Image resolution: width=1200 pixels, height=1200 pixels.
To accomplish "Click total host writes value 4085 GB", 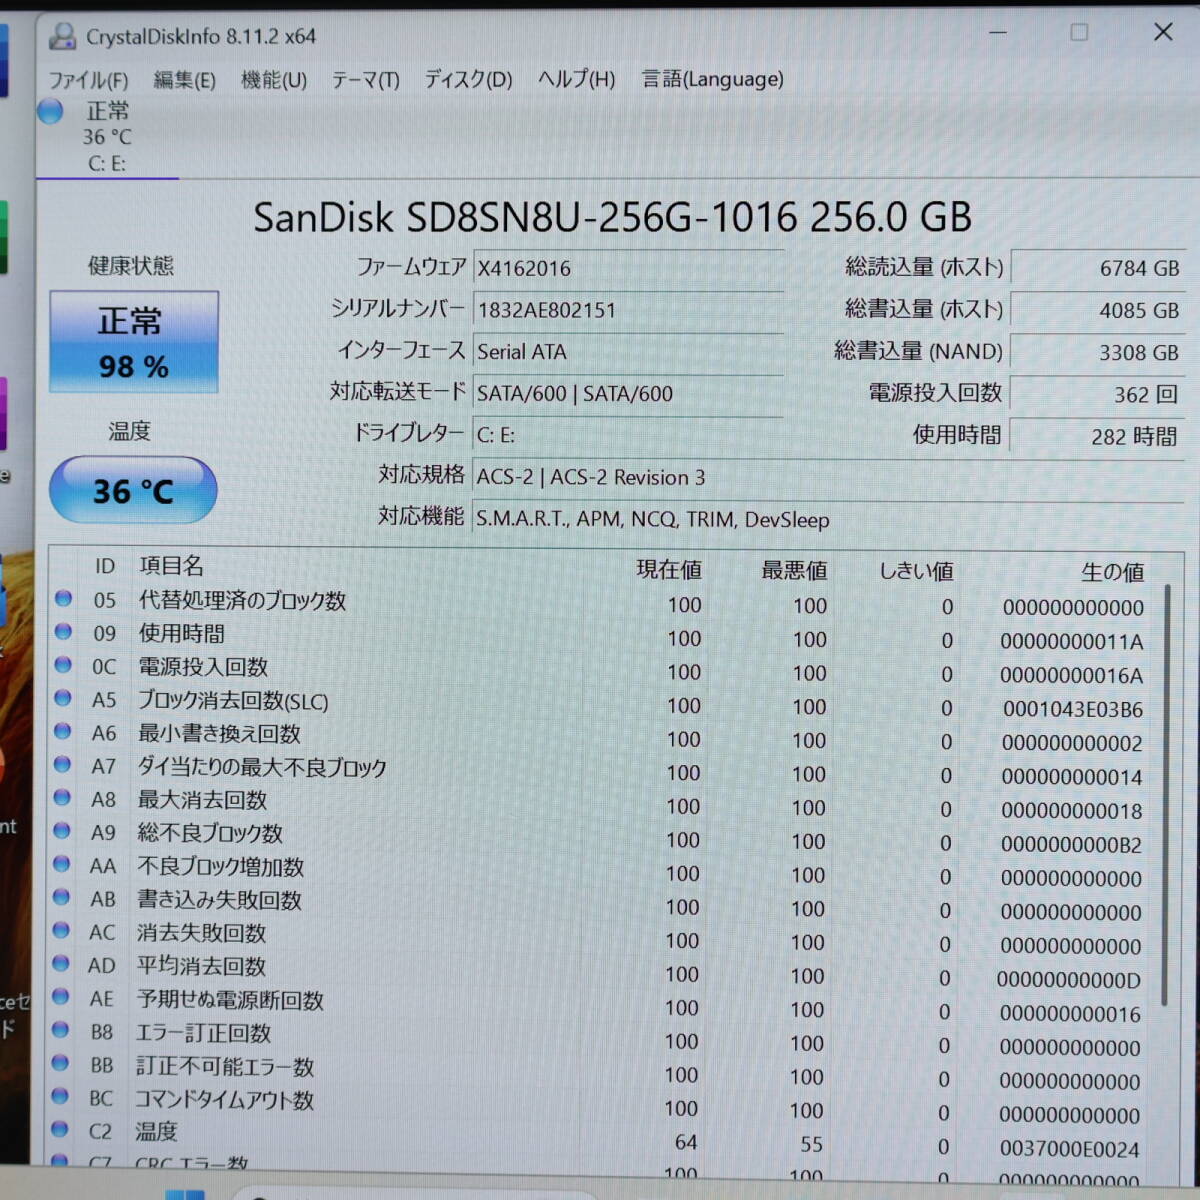I will pyautogui.click(x=1098, y=310).
